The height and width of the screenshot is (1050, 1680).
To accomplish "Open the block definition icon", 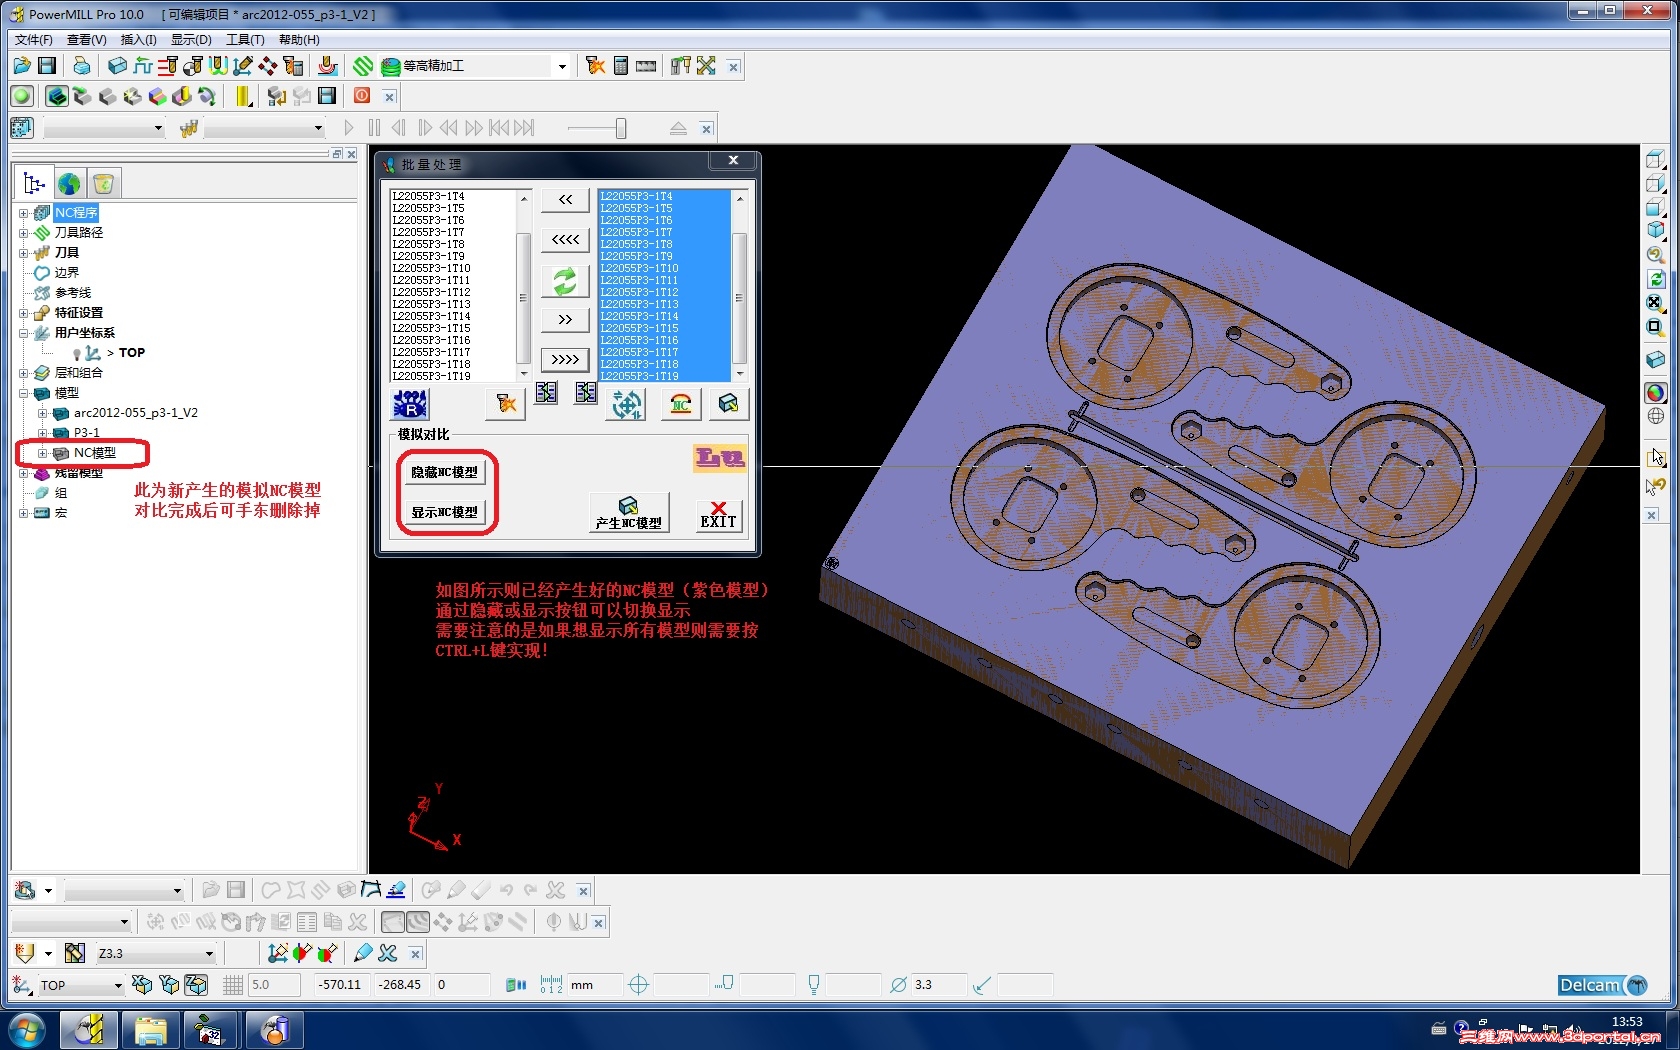I will coord(117,66).
